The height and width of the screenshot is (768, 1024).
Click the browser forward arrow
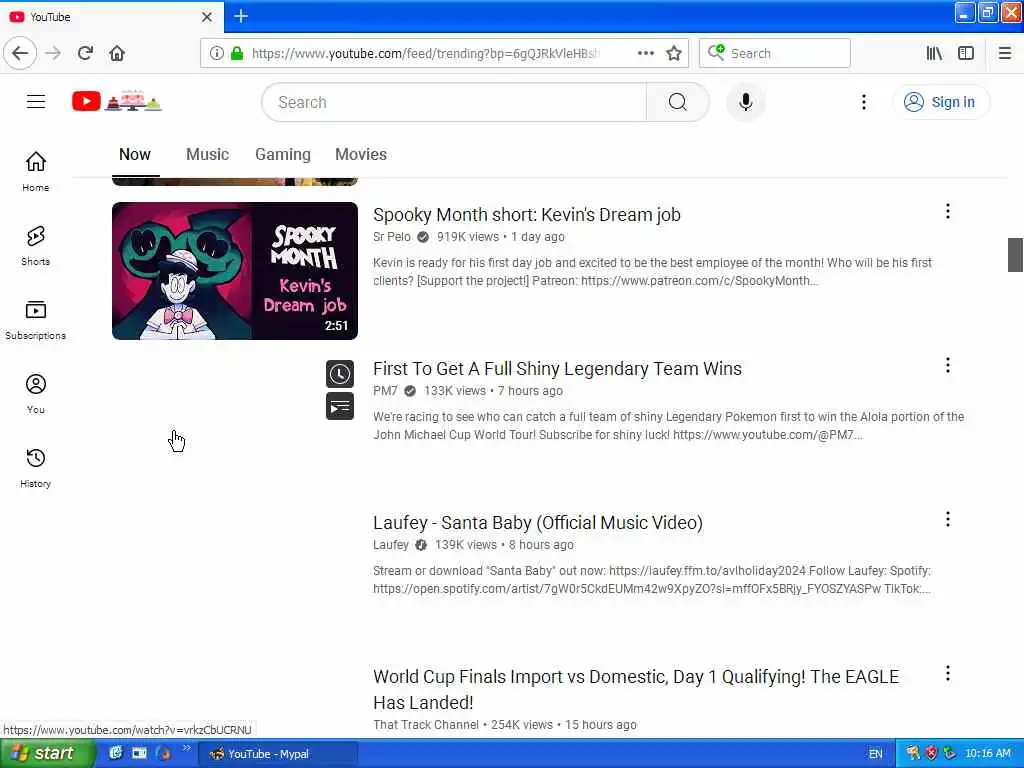[53, 53]
